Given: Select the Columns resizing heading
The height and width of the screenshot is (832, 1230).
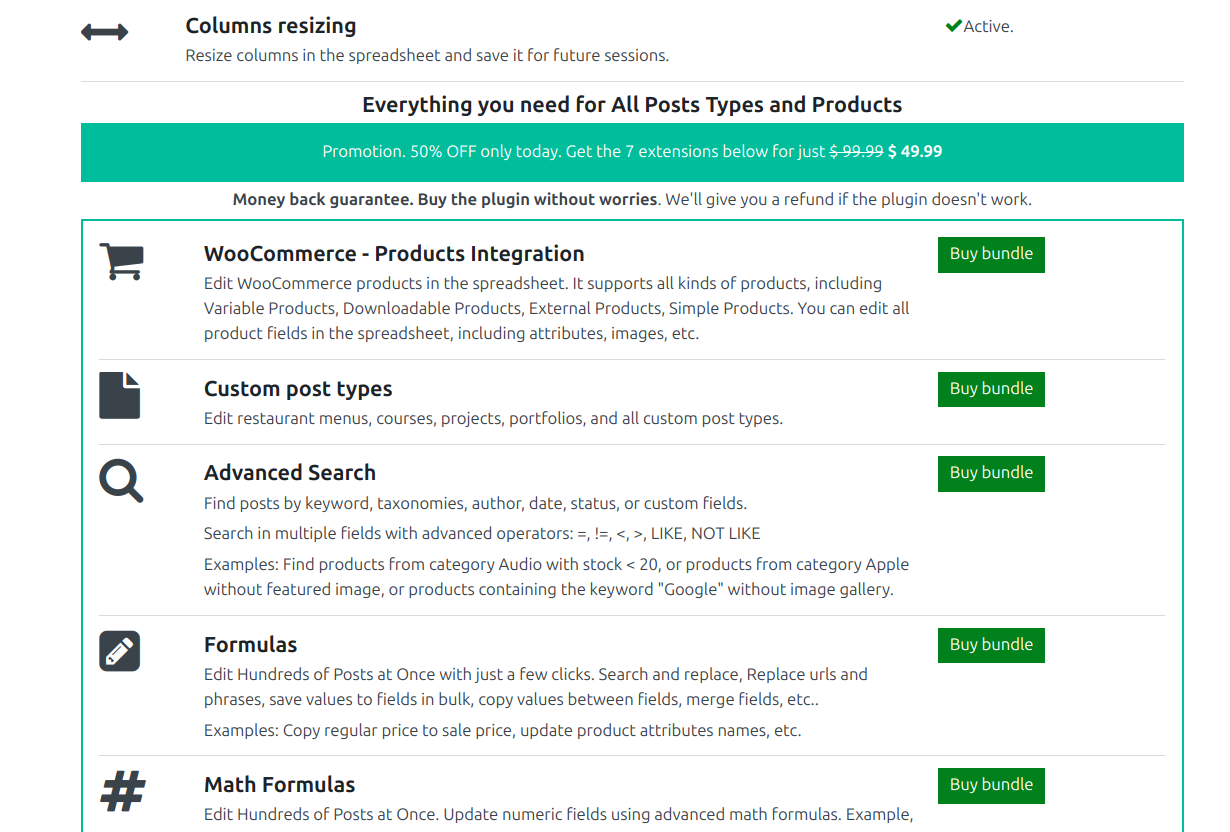Looking at the screenshot, I should pyautogui.click(x=270, y=26).
